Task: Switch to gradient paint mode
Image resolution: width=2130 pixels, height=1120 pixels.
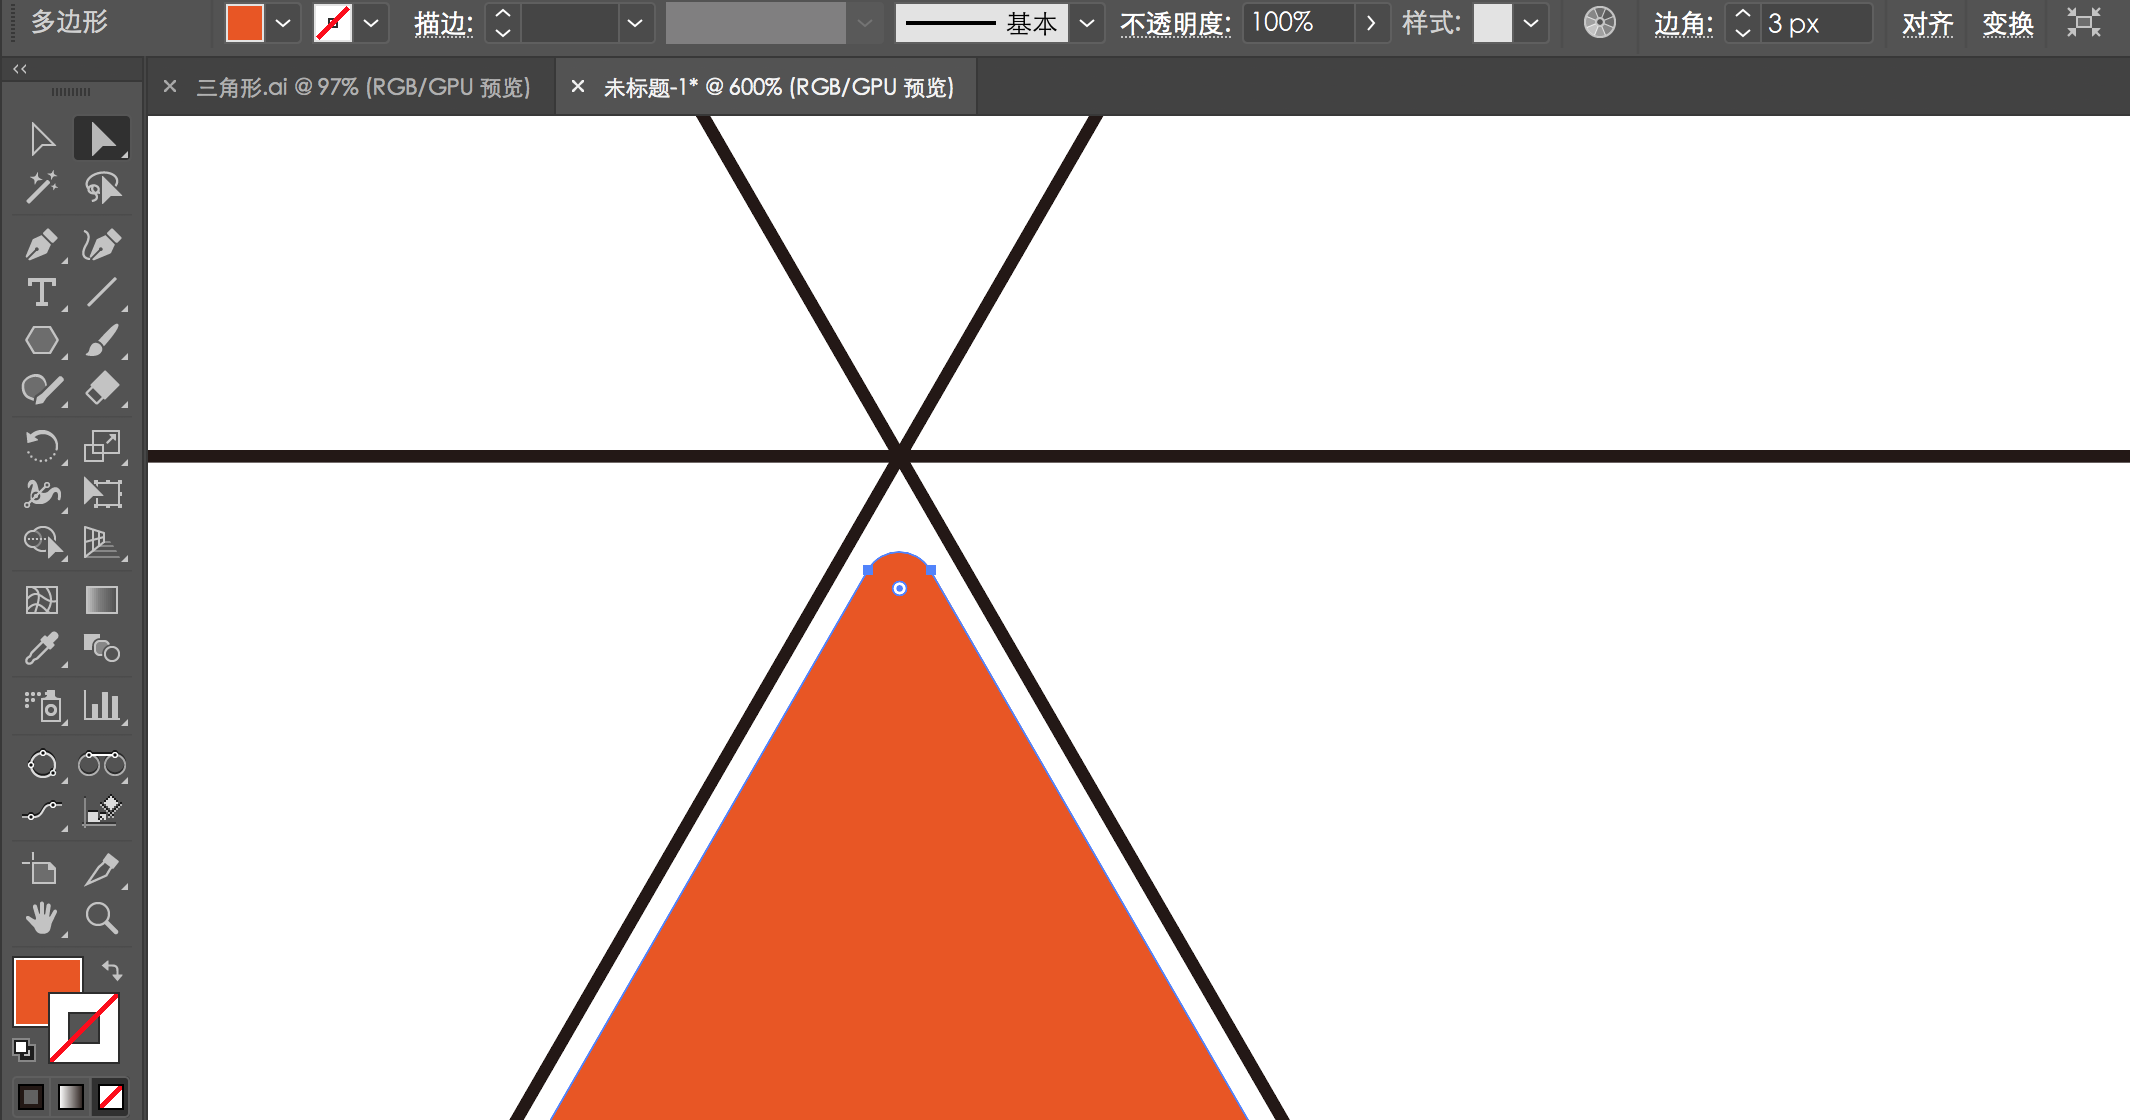Action: [71, 1097]
